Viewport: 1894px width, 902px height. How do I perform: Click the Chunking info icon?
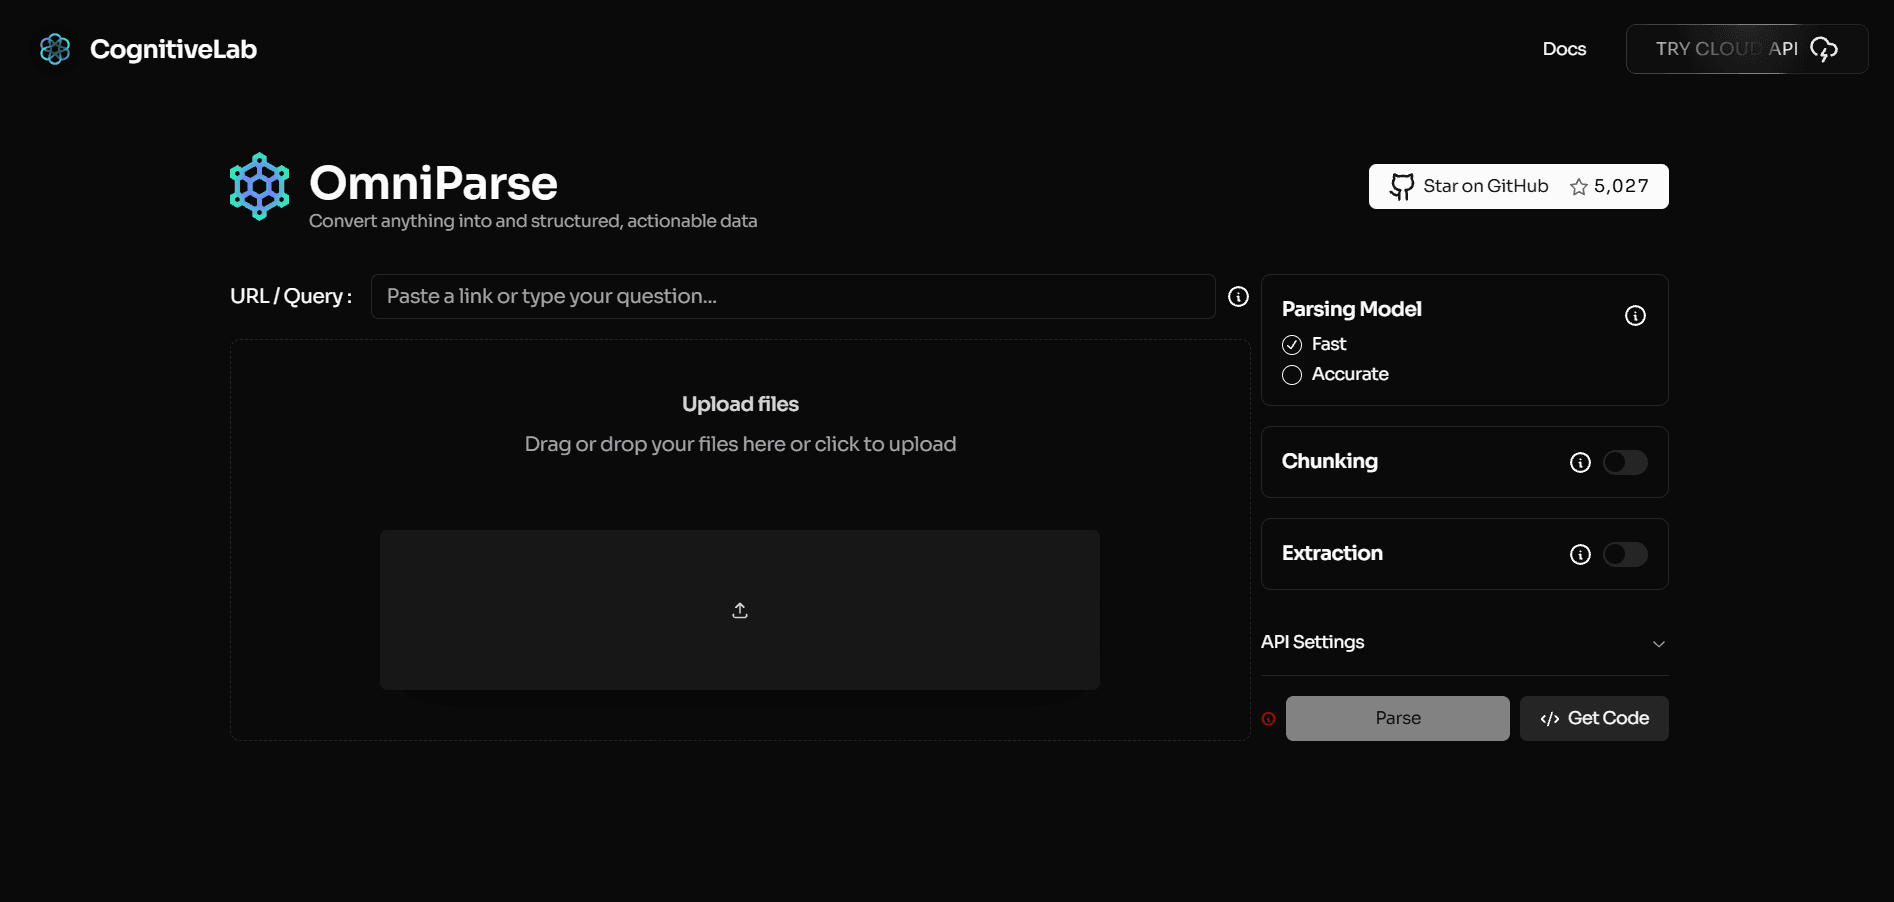click(x=1579, y=462)
